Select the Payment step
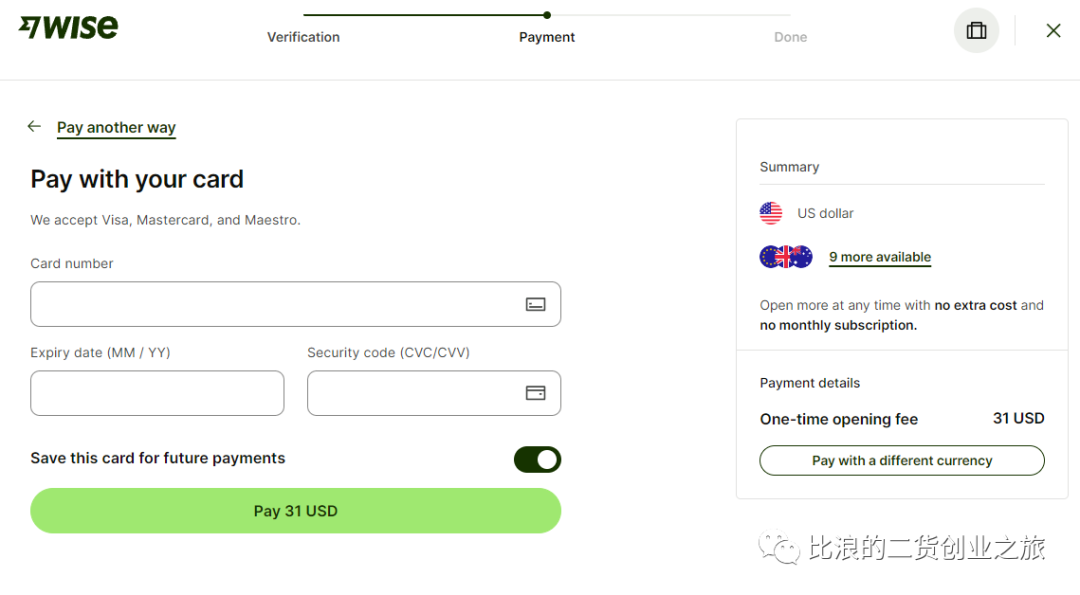 (x=547, y=37)
